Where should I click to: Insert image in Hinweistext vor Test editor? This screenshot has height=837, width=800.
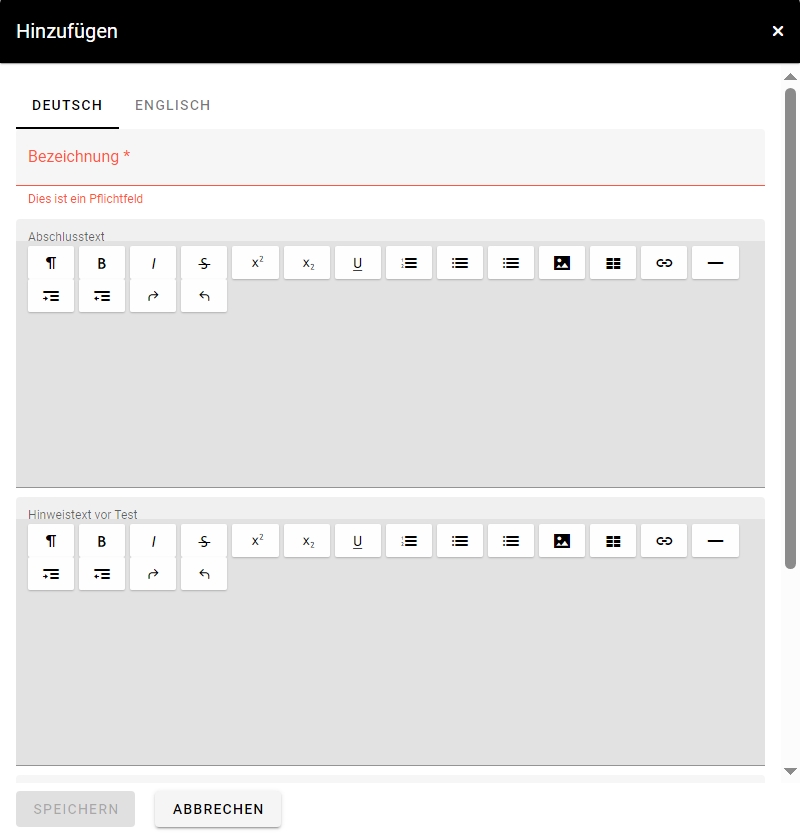point(562,541)
